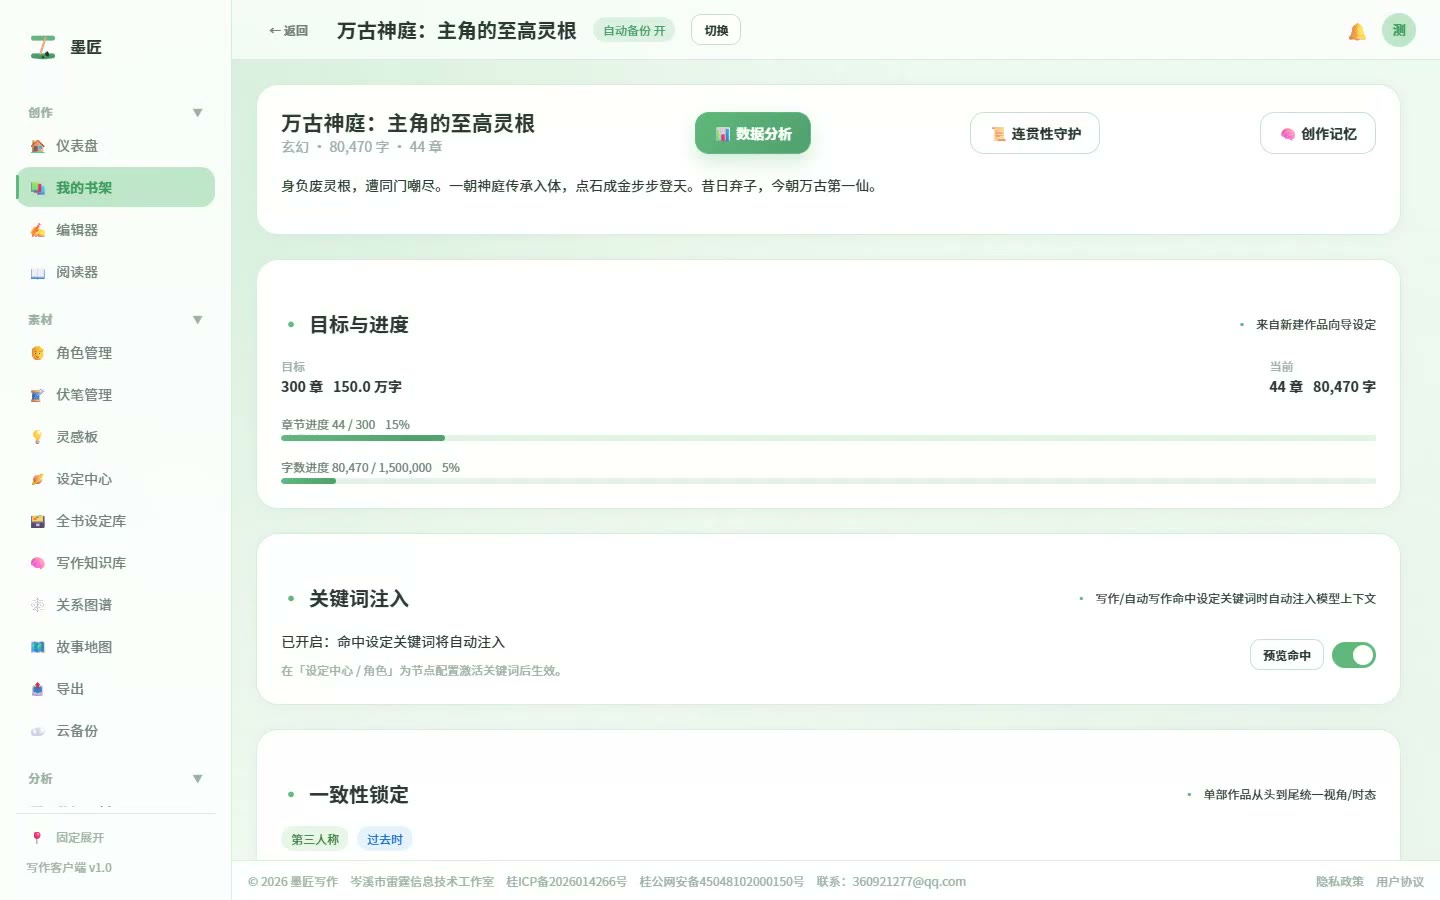Image resolution: width=1440 pixels, height=900 pixels.
Task: Click the 返回 back button
Action: pyautogui.click(x=288, y=31)
